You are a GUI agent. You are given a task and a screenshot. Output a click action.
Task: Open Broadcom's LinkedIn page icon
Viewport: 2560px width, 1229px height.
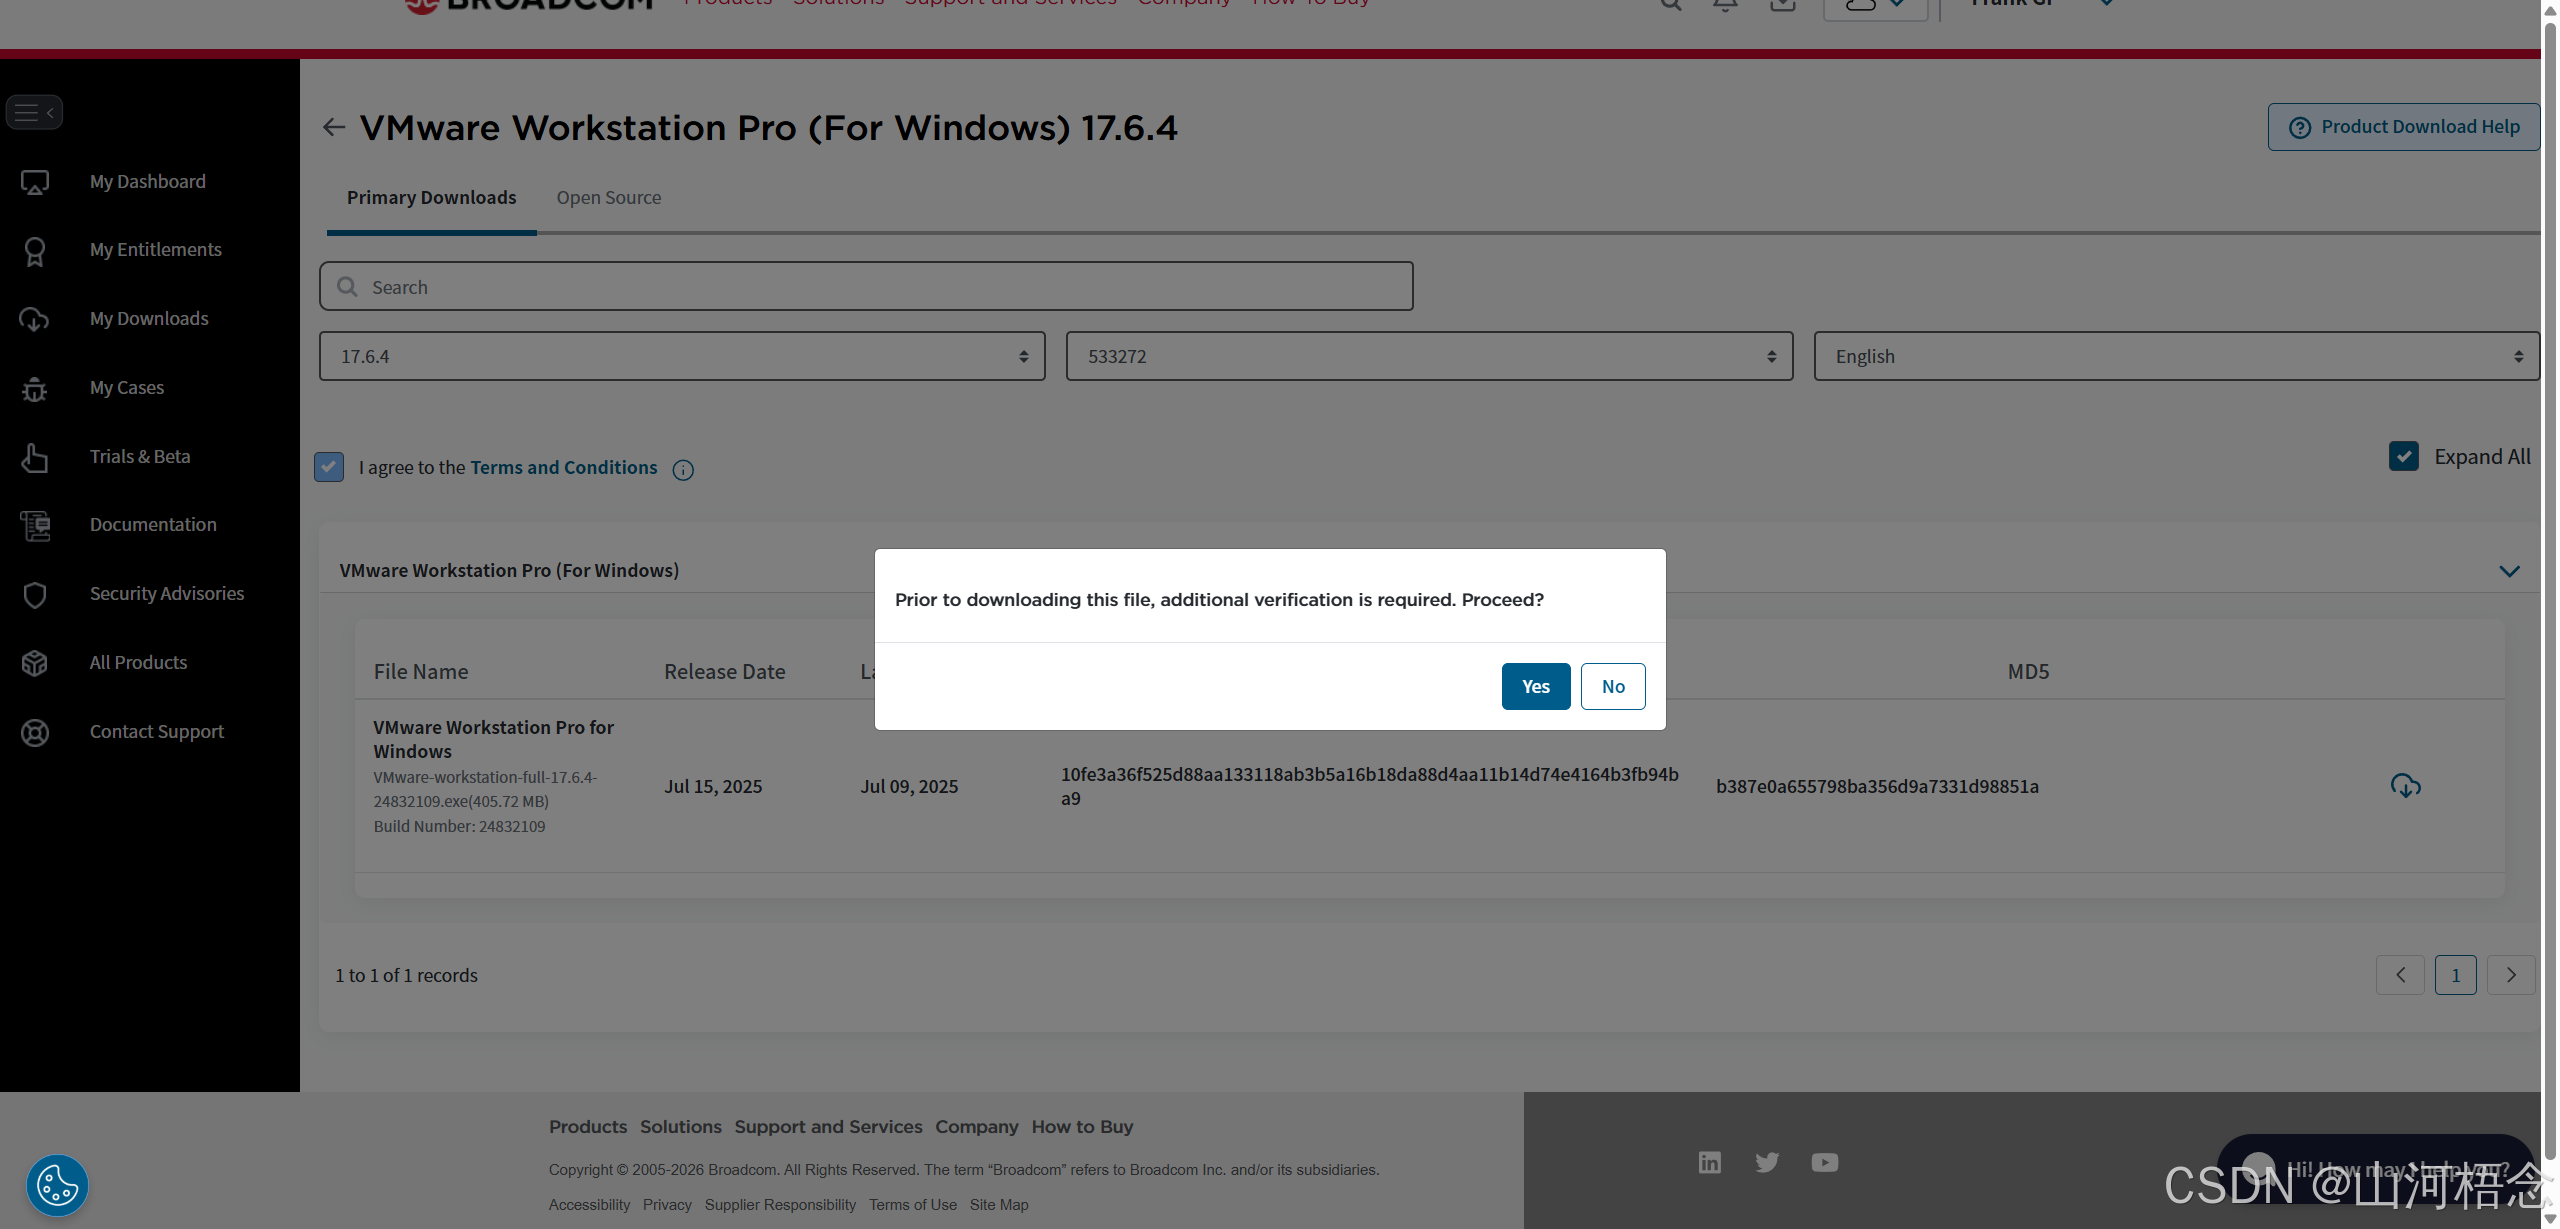[1710, 1162]
